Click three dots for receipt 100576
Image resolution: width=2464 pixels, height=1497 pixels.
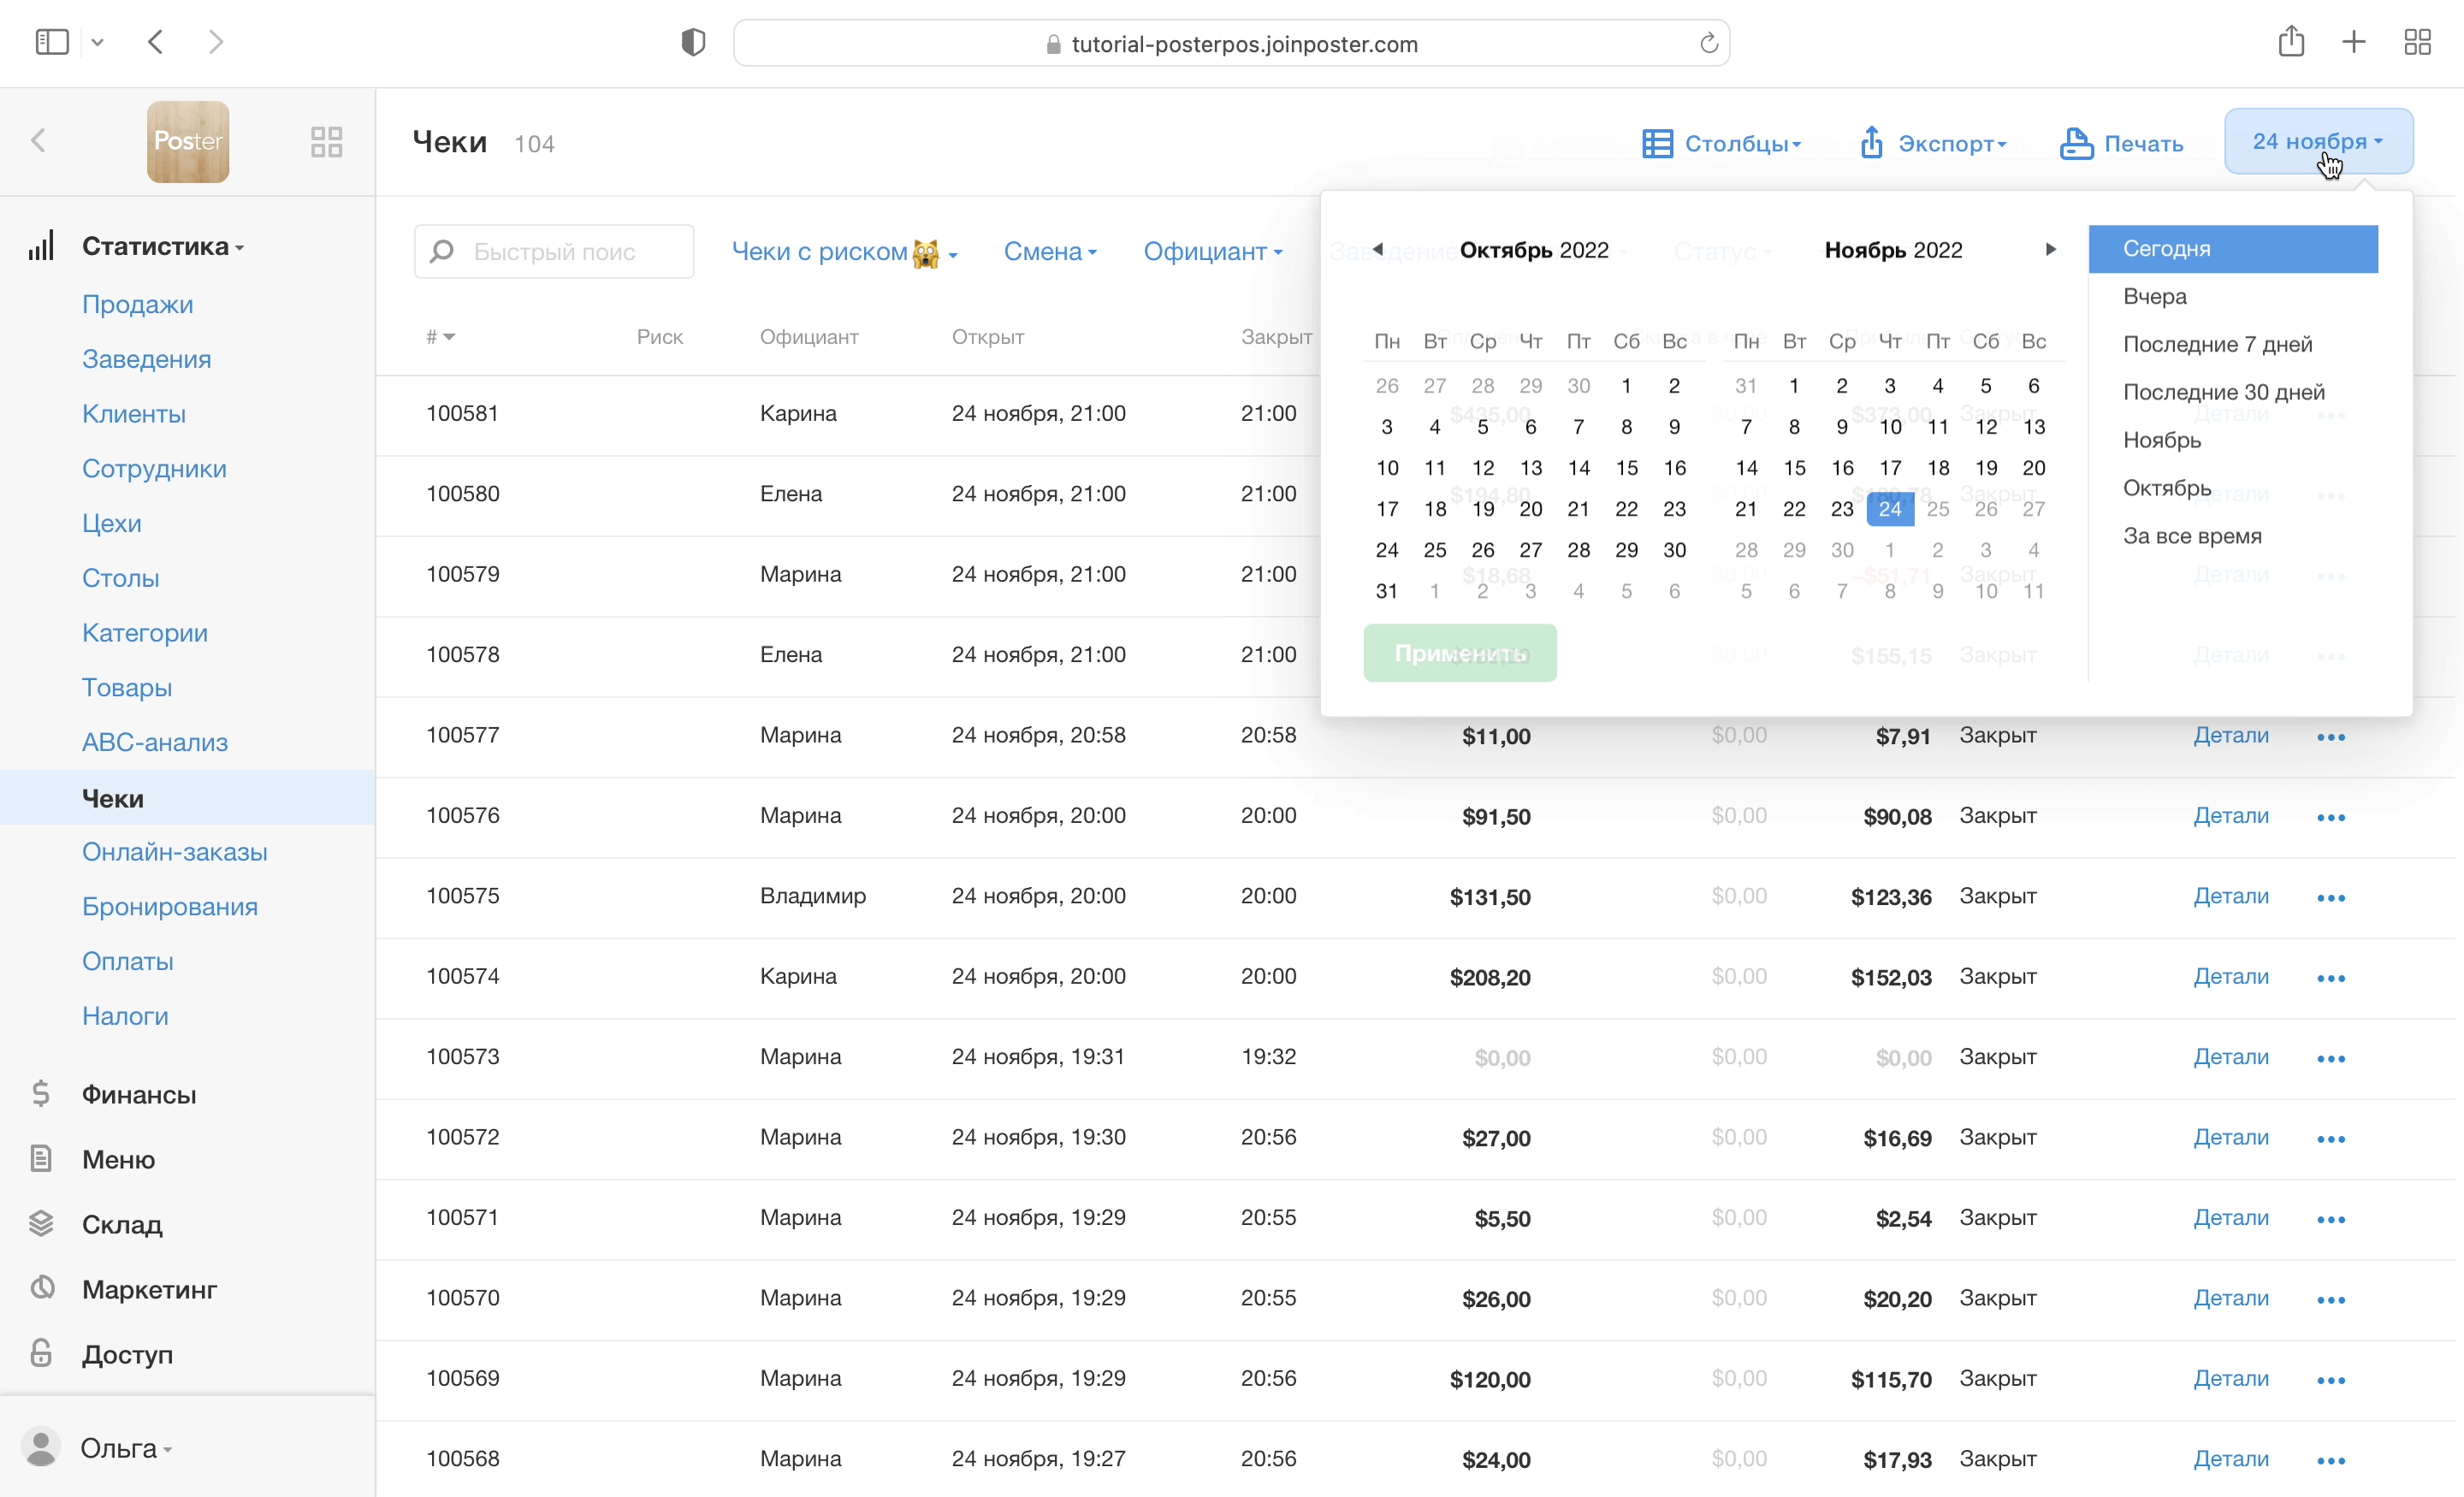(x=2330, y=817)
